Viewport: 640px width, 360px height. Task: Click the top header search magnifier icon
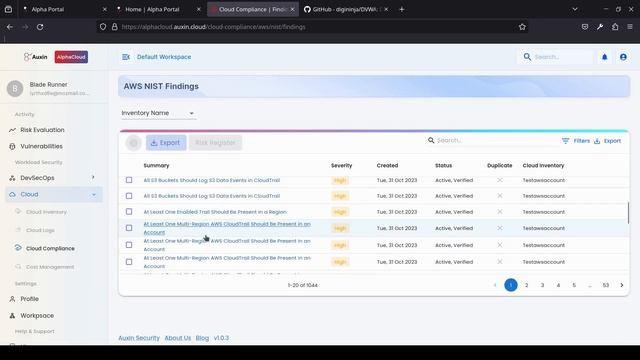pyautogui.click(x=527, y=57)
